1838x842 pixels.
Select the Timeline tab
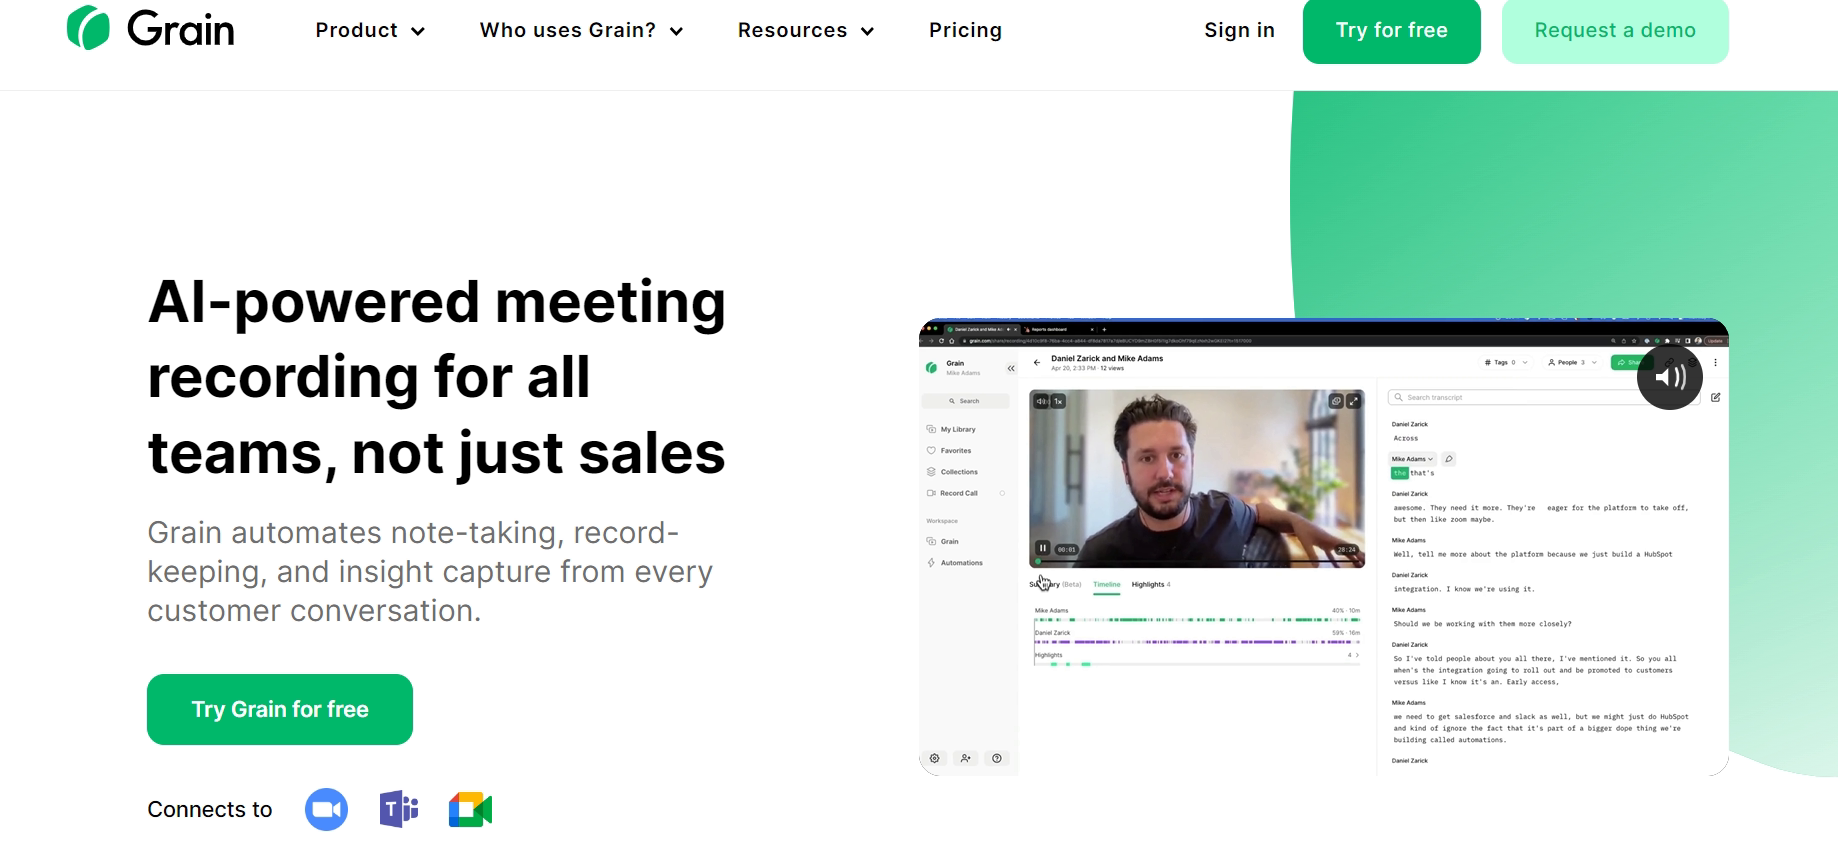pos(1106,584)
